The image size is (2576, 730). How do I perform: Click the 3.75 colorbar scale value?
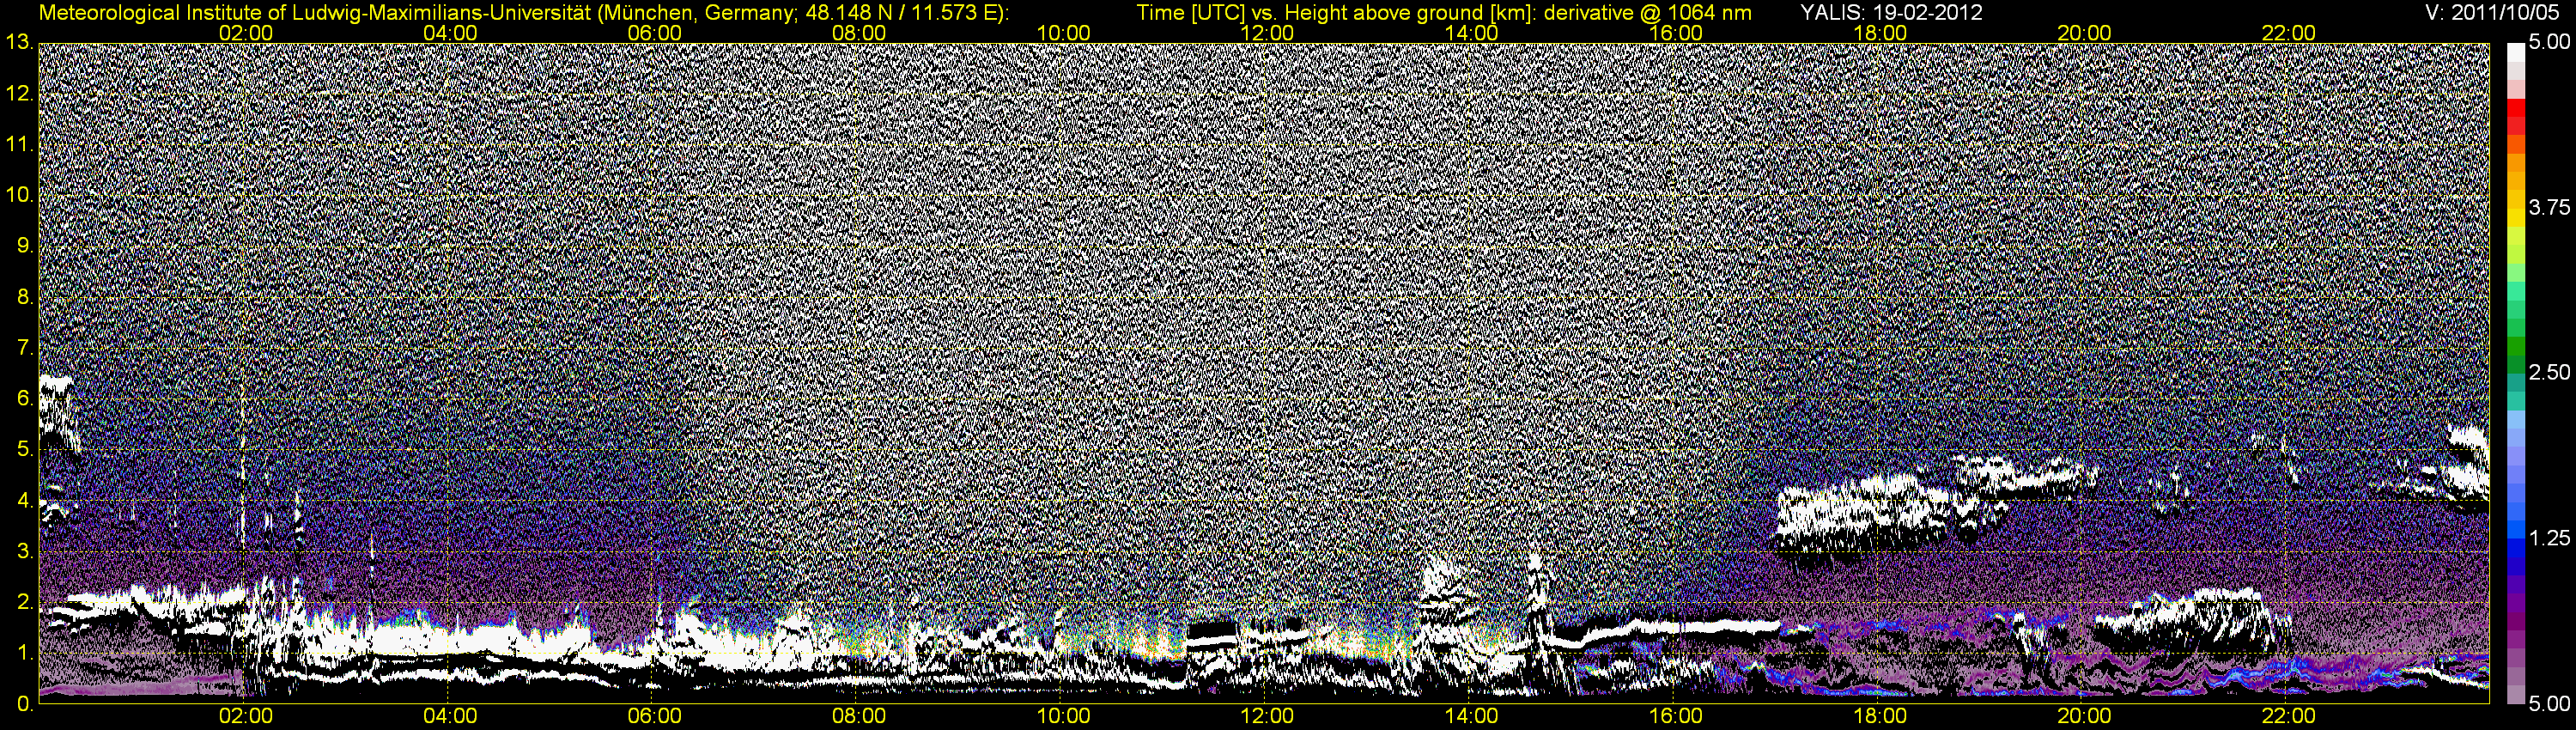click(2549, 207)
